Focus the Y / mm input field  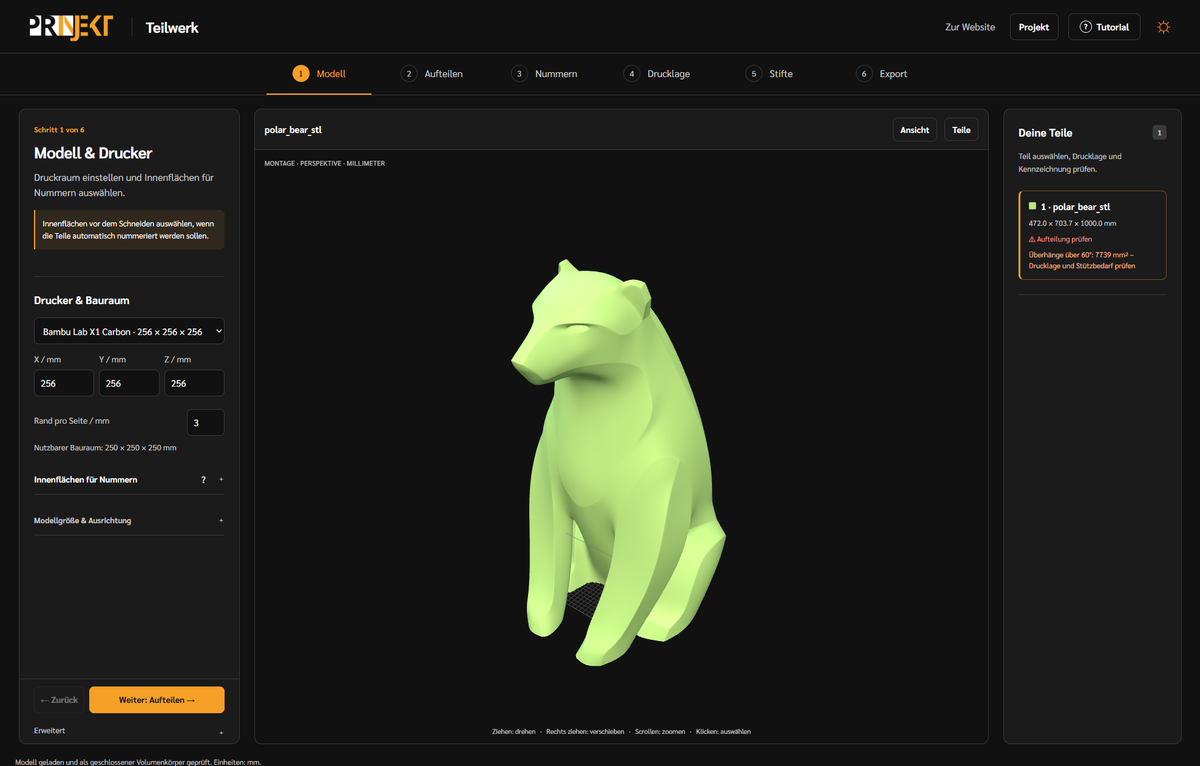[129, 383]
